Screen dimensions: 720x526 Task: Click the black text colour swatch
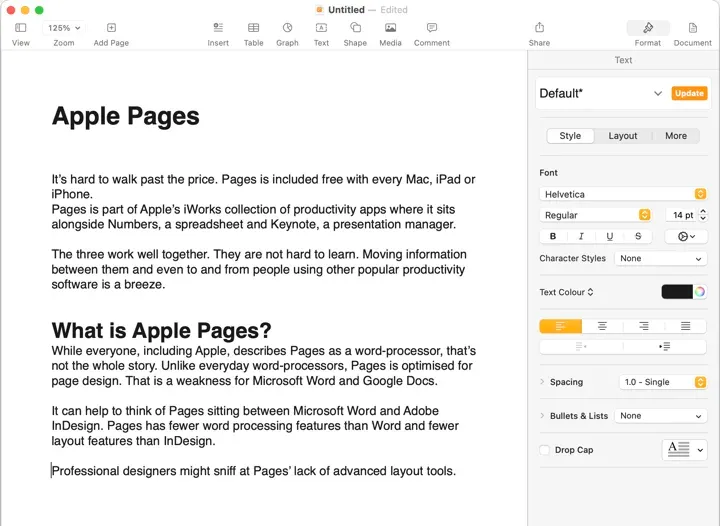(x=677, y=291)
